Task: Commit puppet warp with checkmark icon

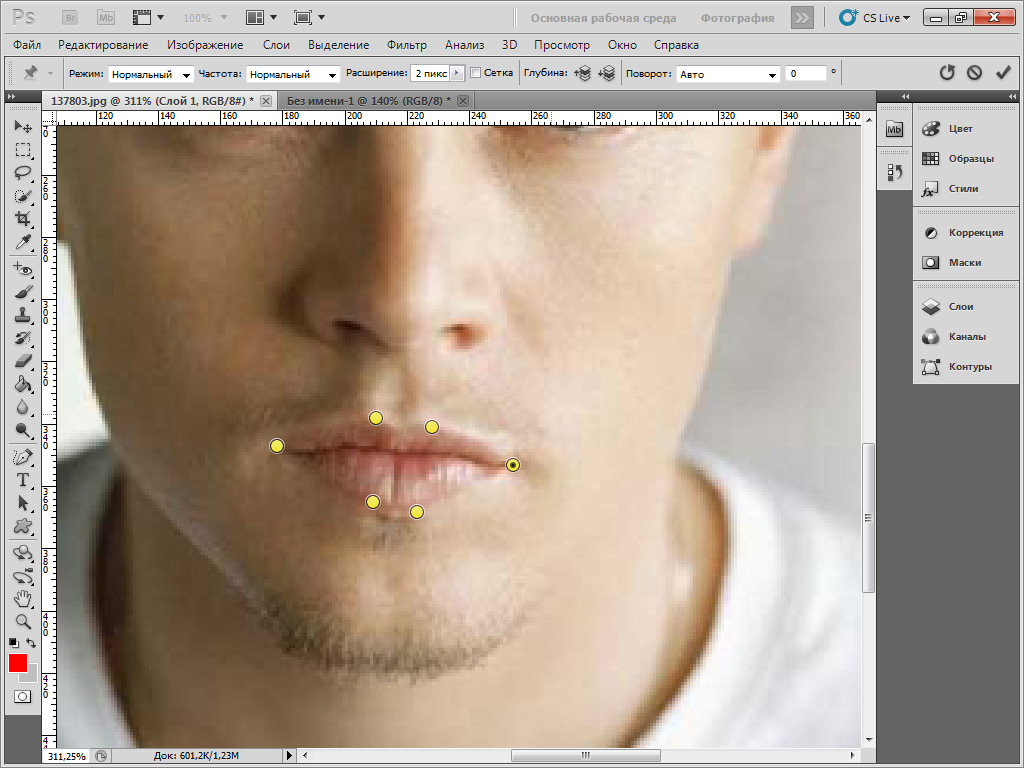Action: click(1003, 72)
